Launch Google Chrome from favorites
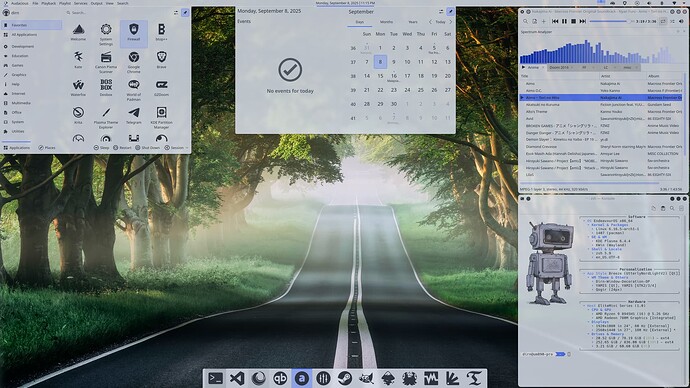The height and width of the screenshot is (388, 690). (134, 62)
